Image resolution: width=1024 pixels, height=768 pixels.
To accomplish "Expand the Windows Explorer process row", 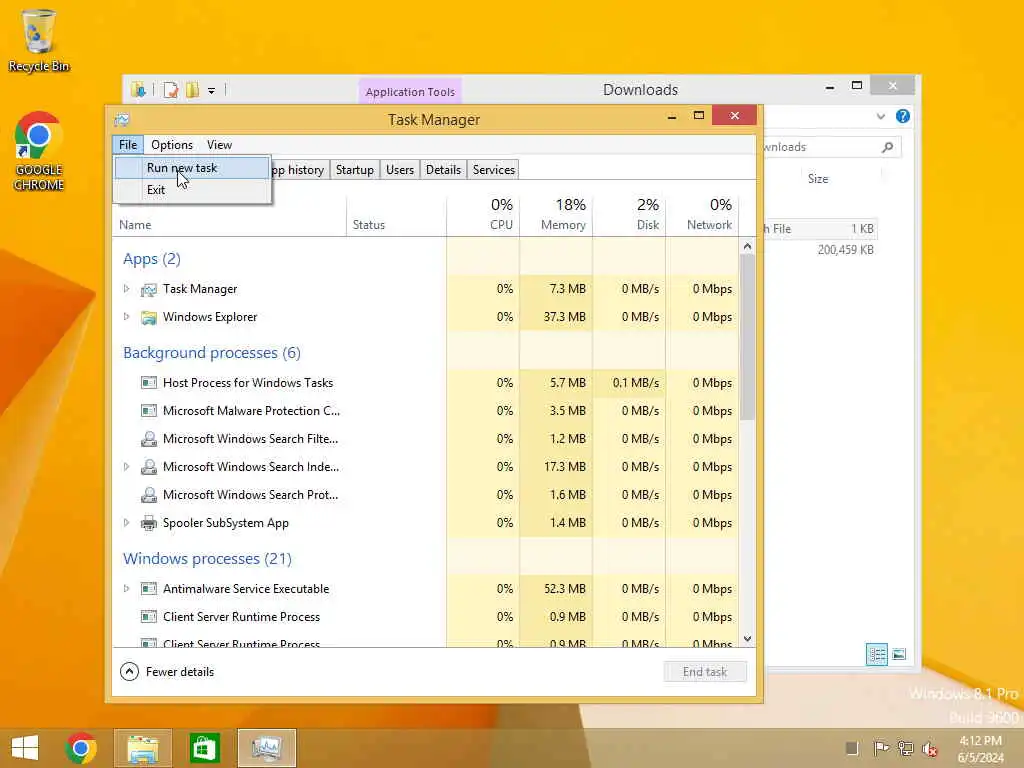I will pyautogui.click(x=127, y=317).
